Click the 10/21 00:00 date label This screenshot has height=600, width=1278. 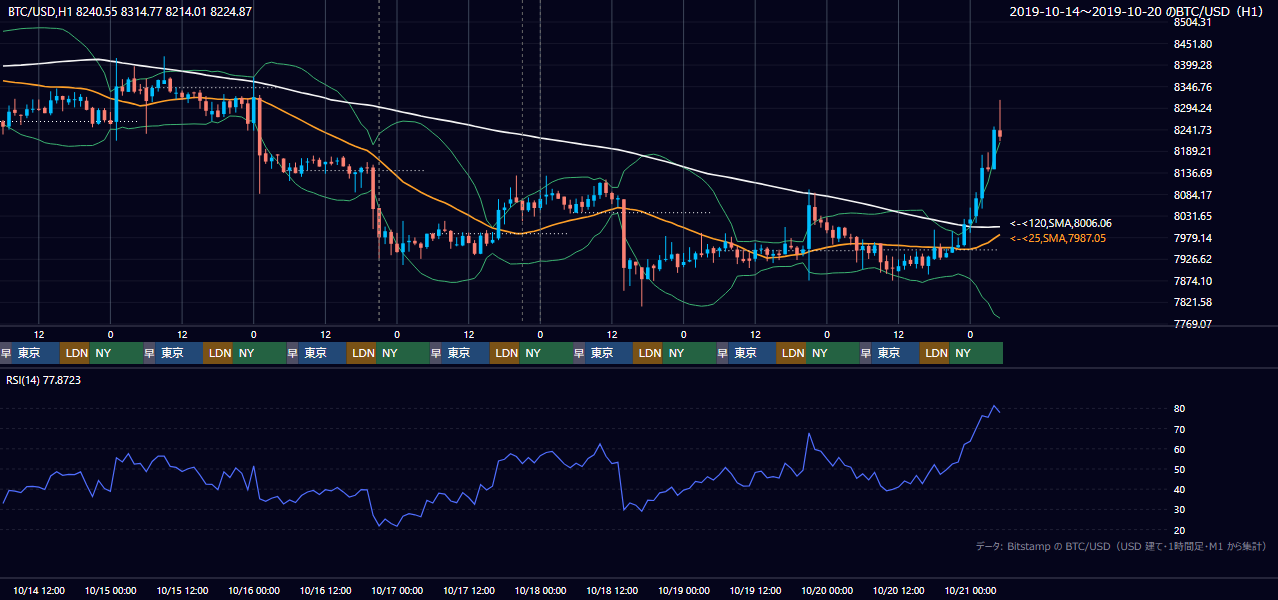[971, 590]
